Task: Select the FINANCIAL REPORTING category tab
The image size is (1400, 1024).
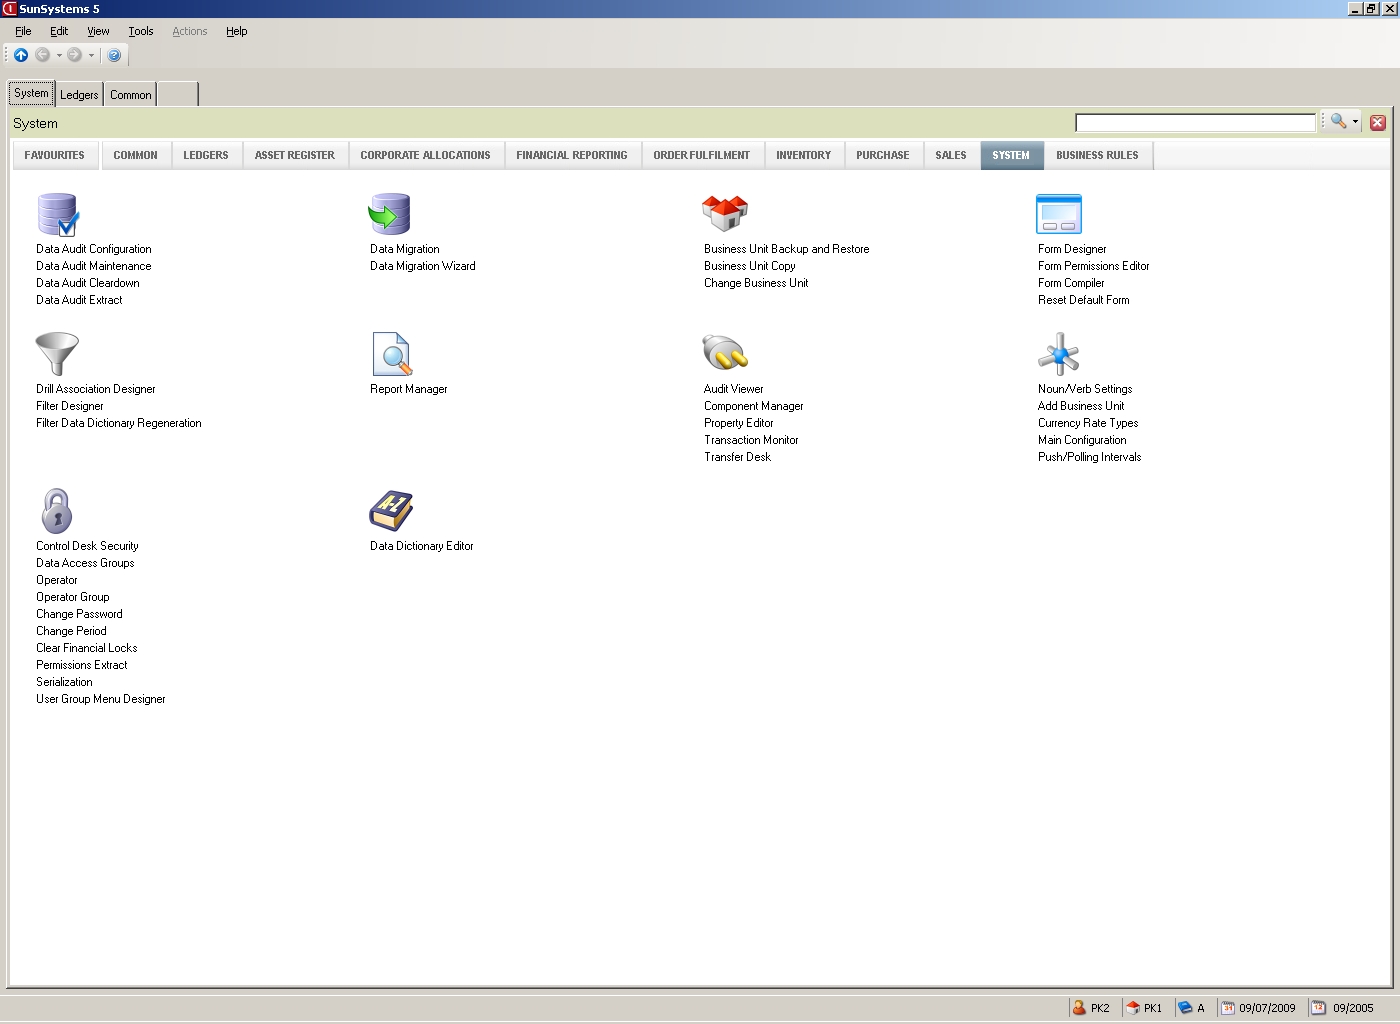Action: [x=572, y=155]
